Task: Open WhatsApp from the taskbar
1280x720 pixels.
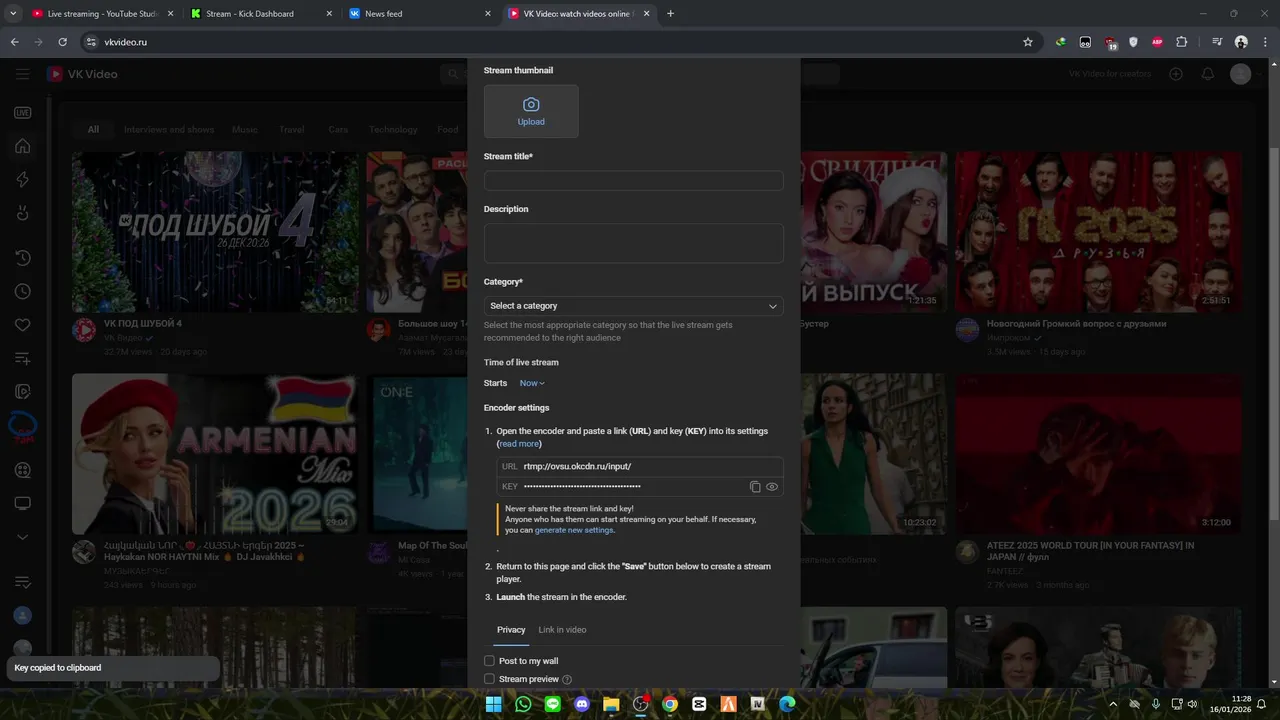Action: pyautogui.click(x=523, y=704)
